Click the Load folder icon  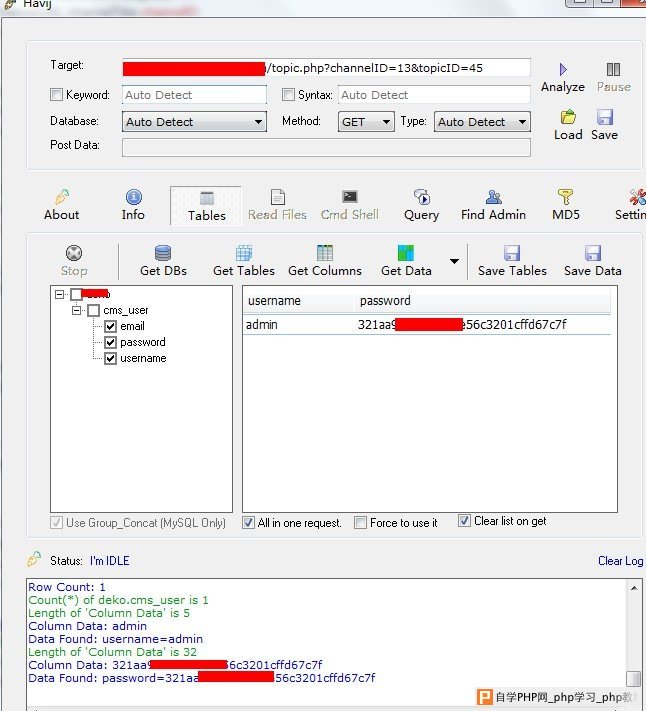(568, 117)
